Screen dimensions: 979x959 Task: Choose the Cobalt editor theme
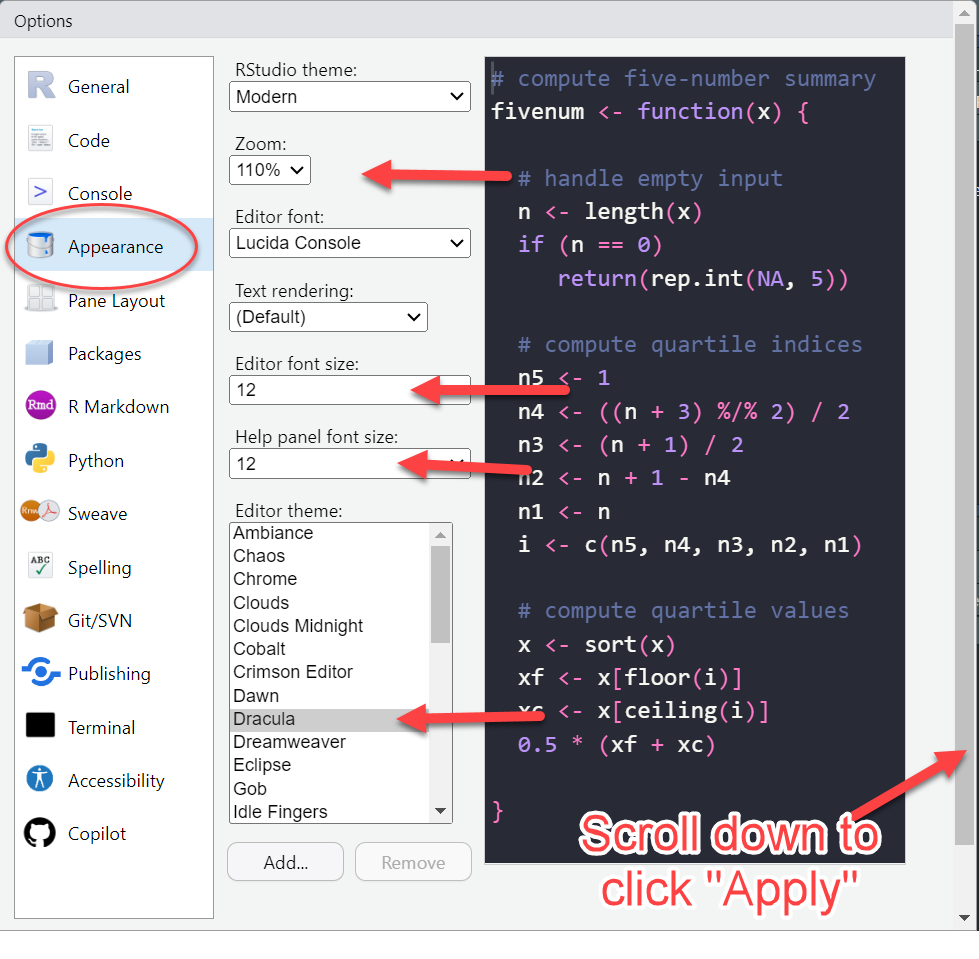(x=260, y=649)
